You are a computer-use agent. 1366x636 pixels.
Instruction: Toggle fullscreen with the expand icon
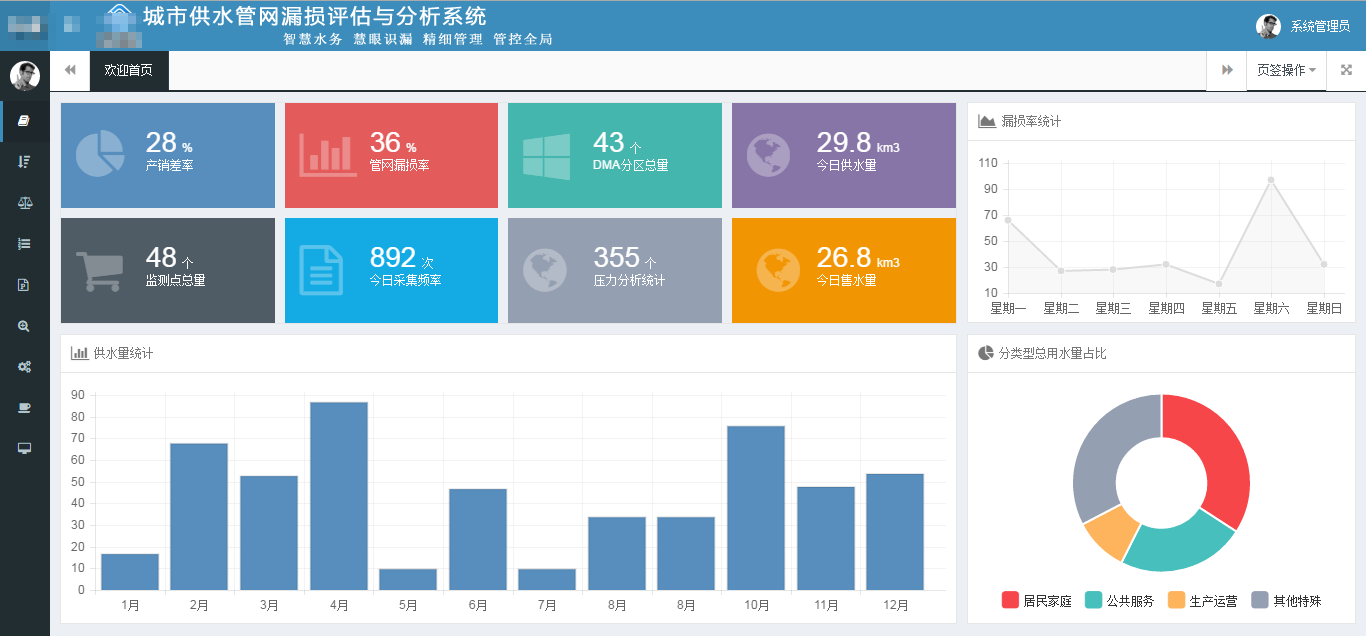pyautogui.click(x=1346, y=70)
